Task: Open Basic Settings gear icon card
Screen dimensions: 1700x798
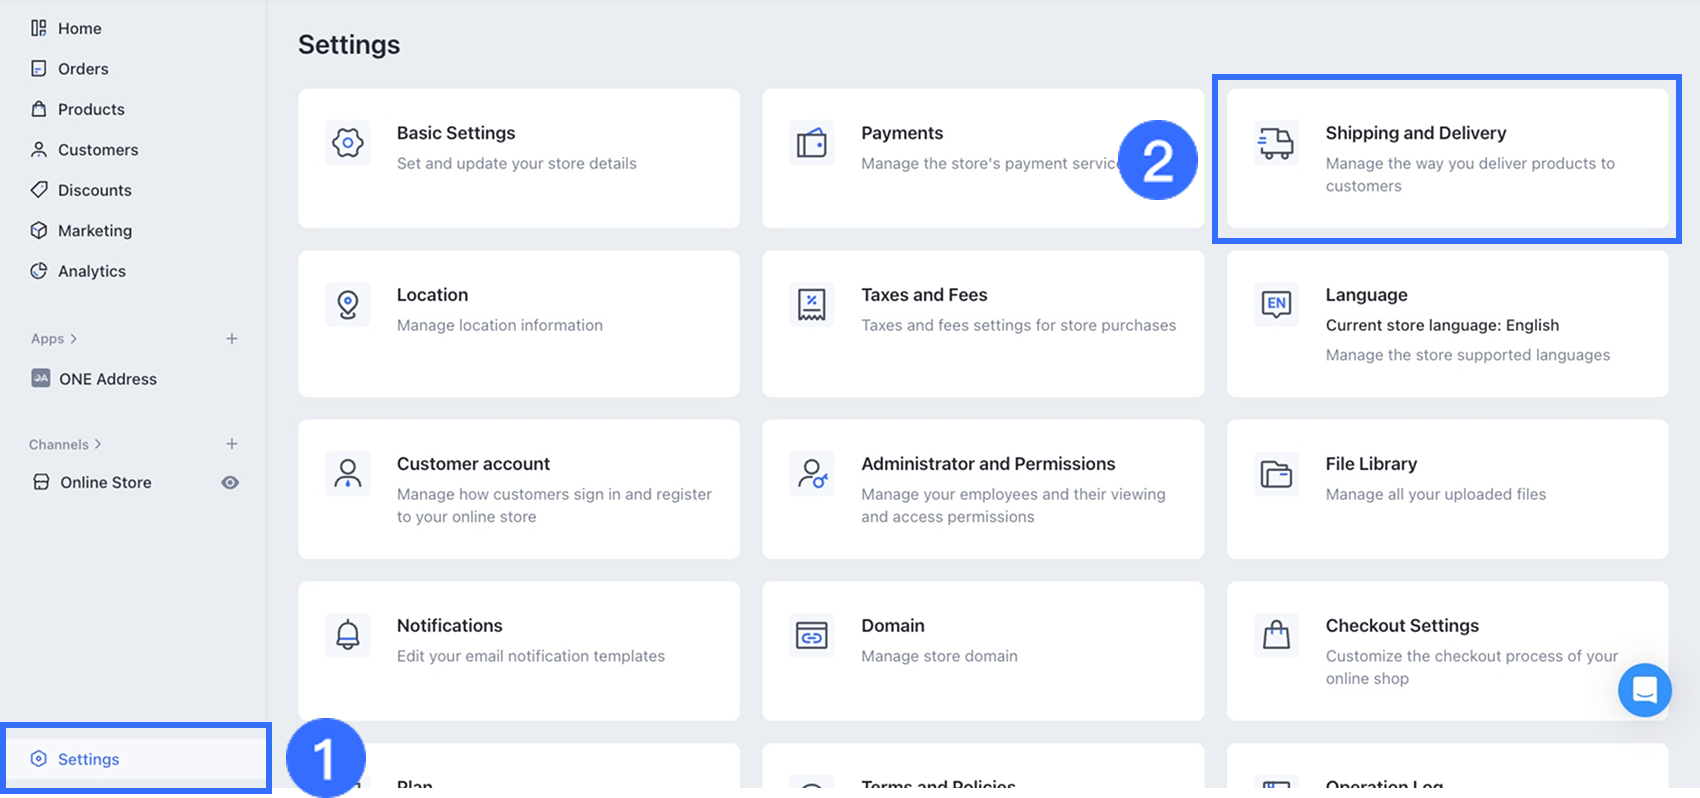Action: pyautogui.click(x=348, y=143)
